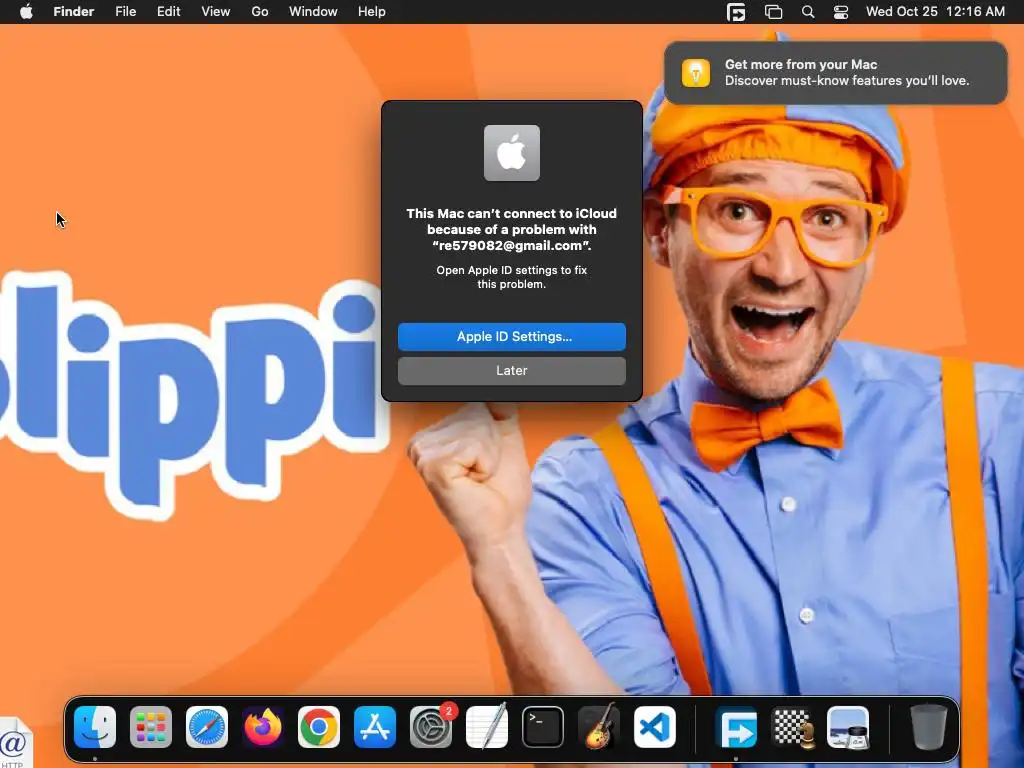Launch Chess from the Dock
Viewport: 1024px width, 768px height.
[x=792, y=726]
